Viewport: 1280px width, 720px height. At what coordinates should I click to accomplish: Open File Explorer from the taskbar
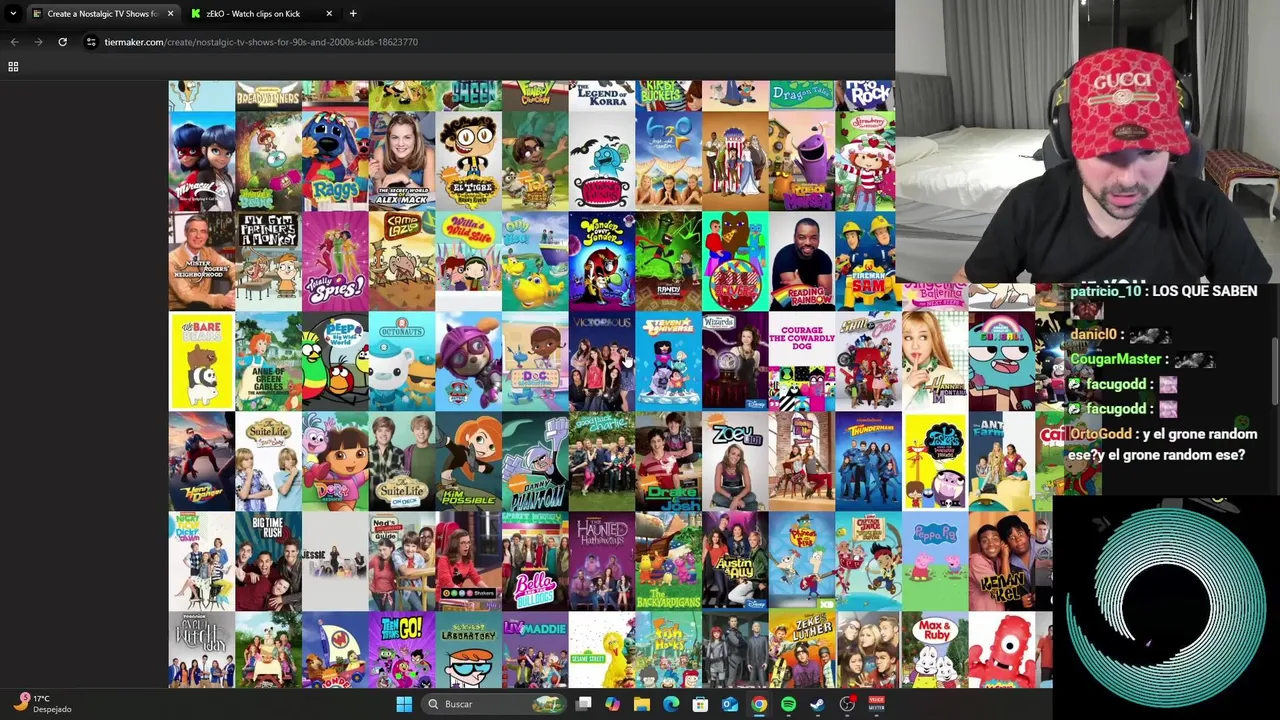click(642, 704)
